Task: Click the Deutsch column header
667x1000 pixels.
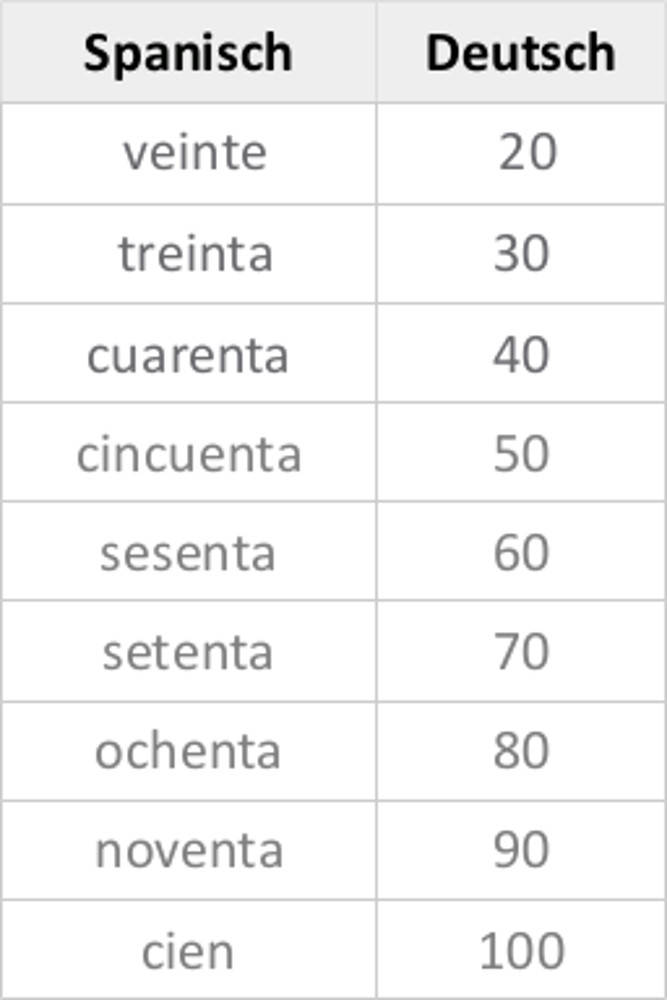Action: 520,52
